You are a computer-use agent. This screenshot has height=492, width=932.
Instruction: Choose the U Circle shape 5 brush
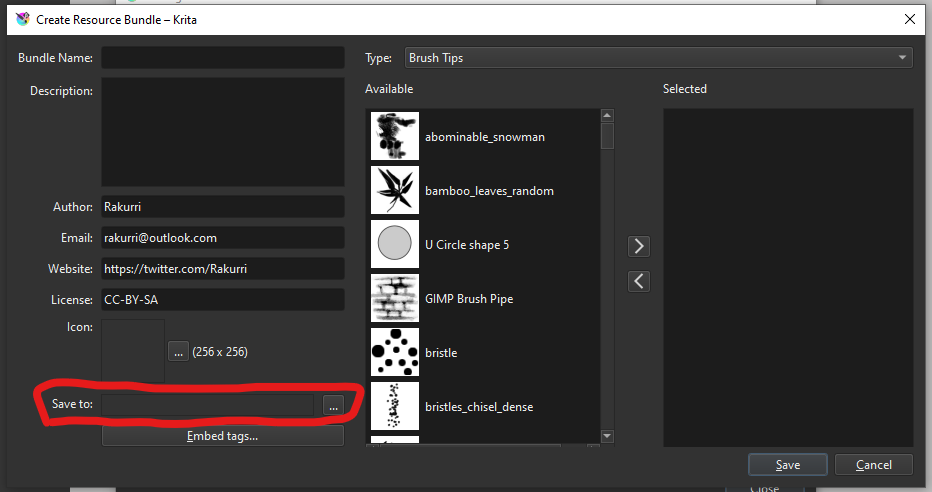pyautogui.click(x=466, y=245)
